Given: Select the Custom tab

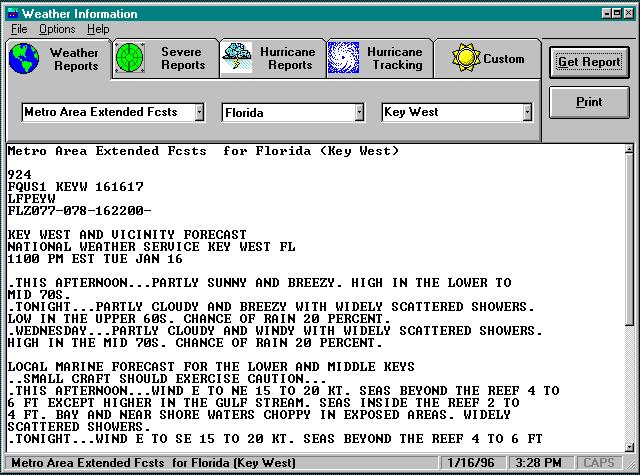Looking at the screenshot, I should (x=487, y=58).
